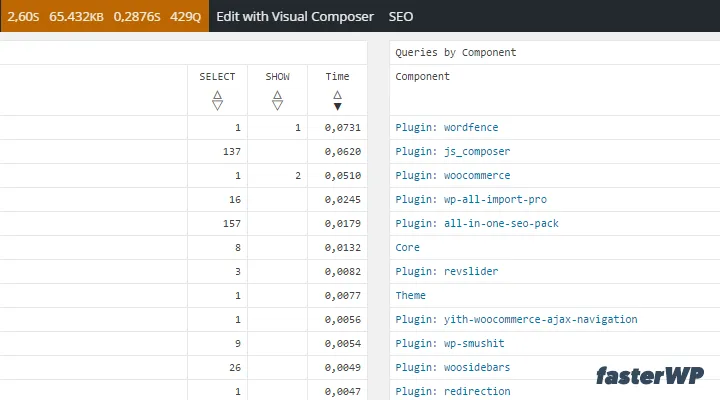Click the 0,2876s database time stat

[137, 17]
